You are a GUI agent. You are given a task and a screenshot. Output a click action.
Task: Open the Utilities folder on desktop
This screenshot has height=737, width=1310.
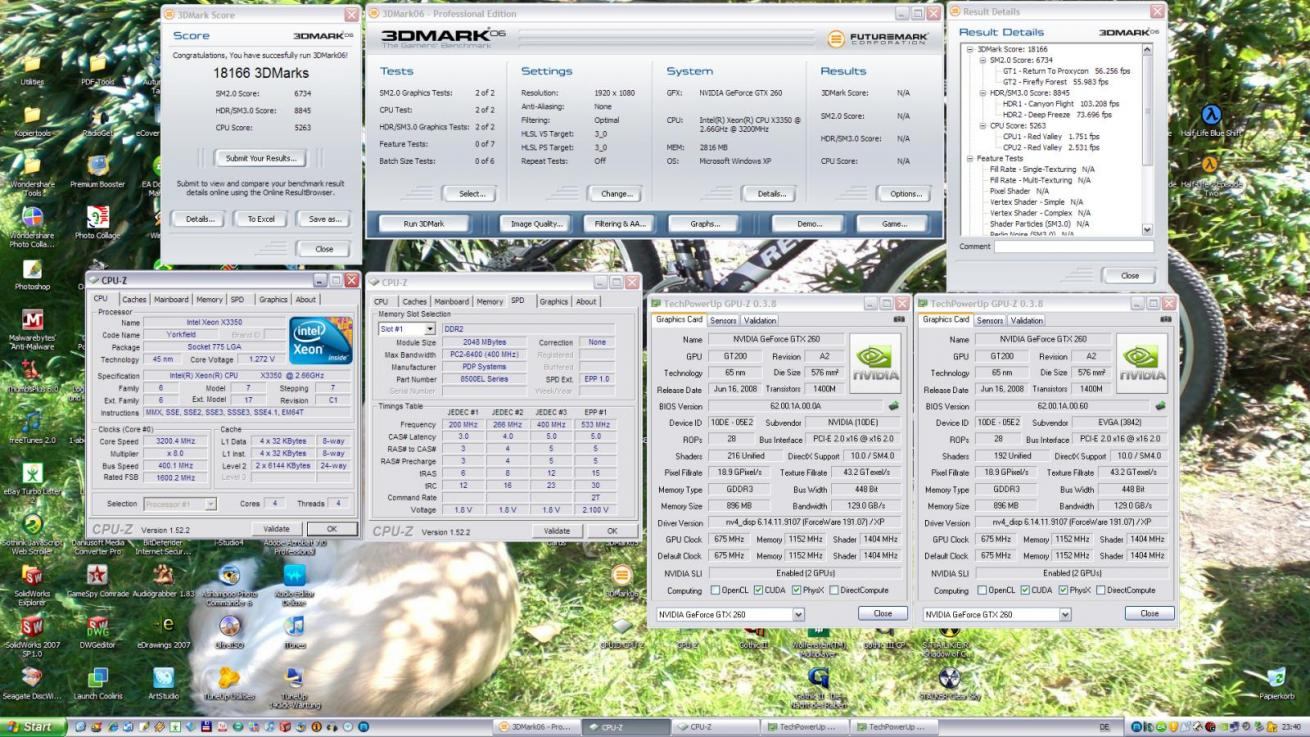pos(32,69)
